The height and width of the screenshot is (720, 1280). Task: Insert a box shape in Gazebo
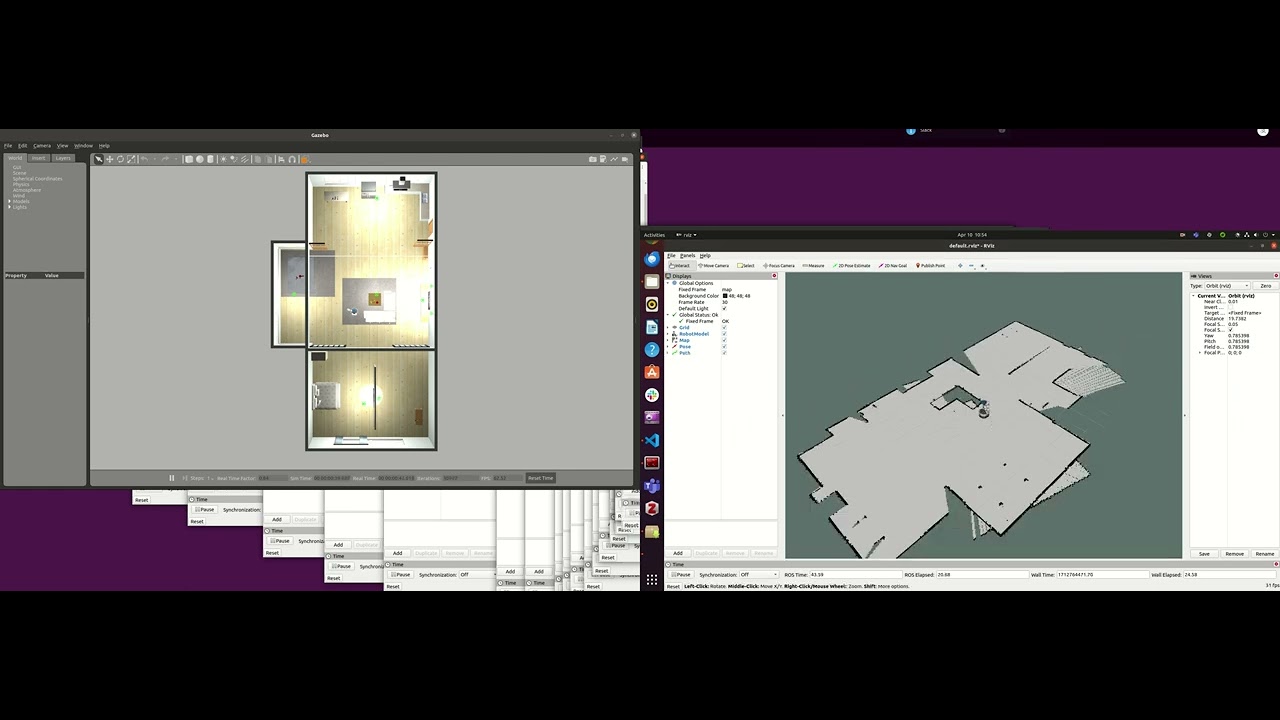pos(188,159)
